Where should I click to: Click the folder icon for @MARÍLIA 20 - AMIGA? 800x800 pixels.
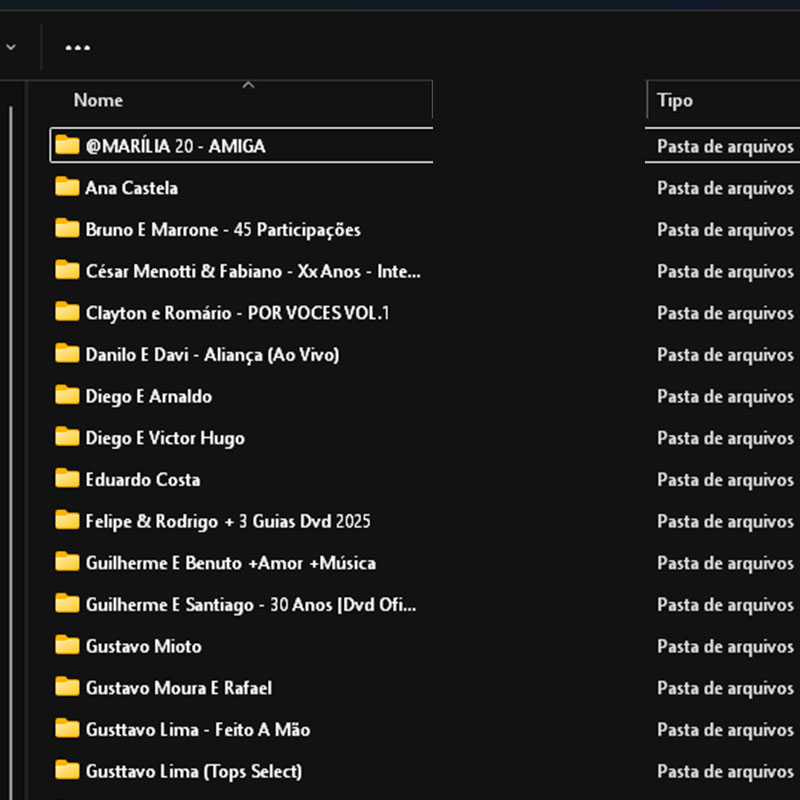coord(67,145)
